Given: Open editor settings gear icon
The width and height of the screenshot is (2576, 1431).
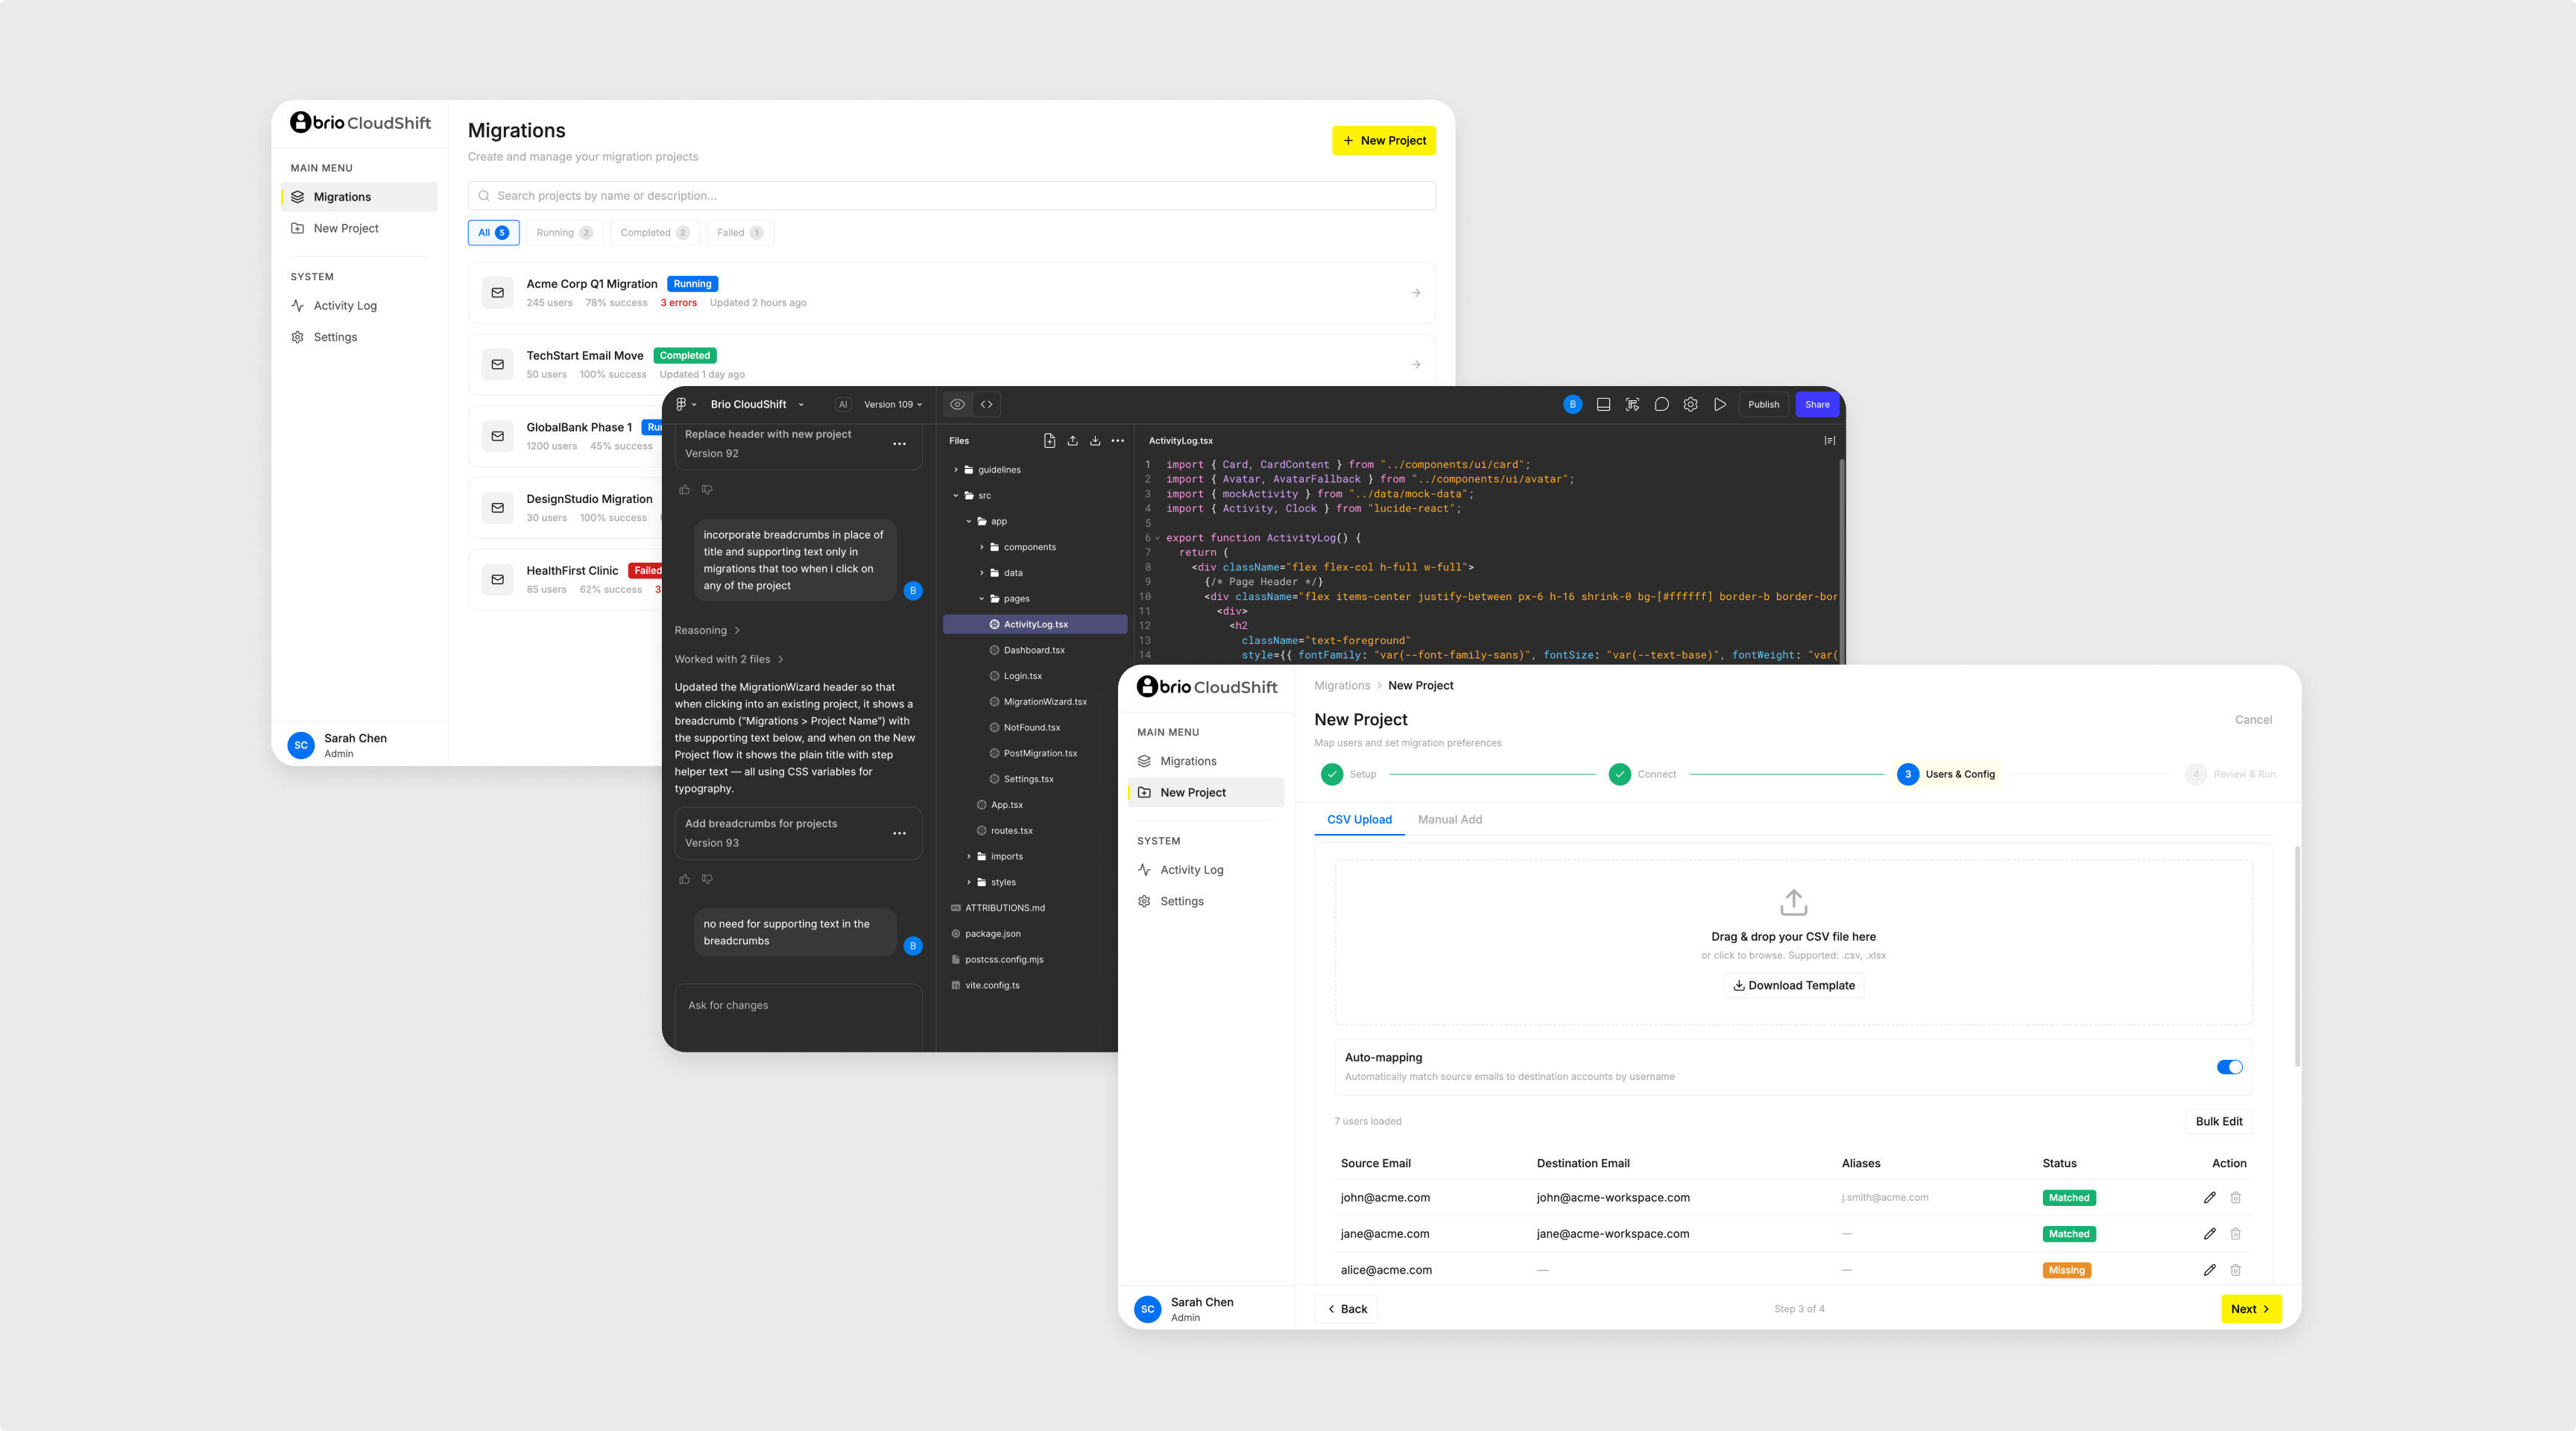Looking at the screenshot, I should tap(1690, 404).
